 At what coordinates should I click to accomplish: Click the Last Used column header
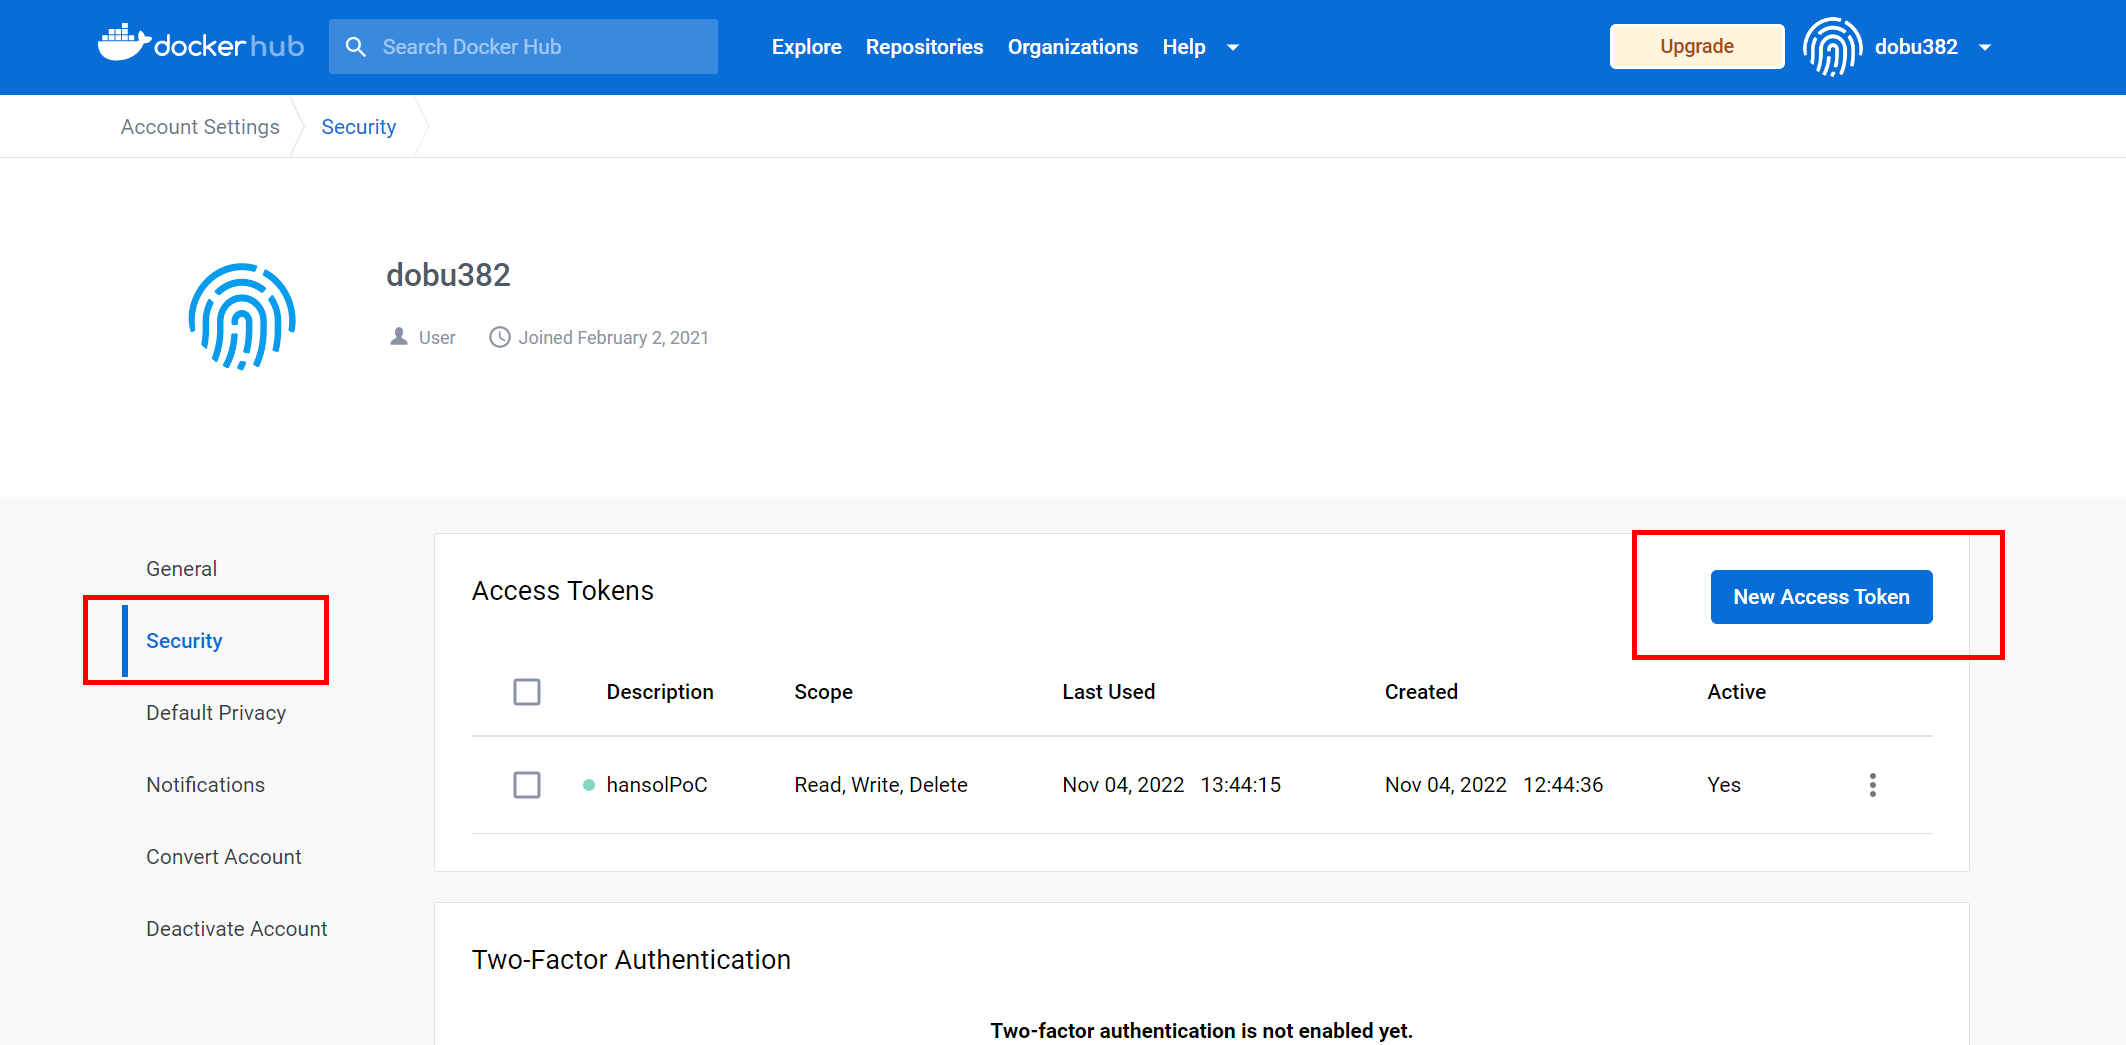[1108, 692]
